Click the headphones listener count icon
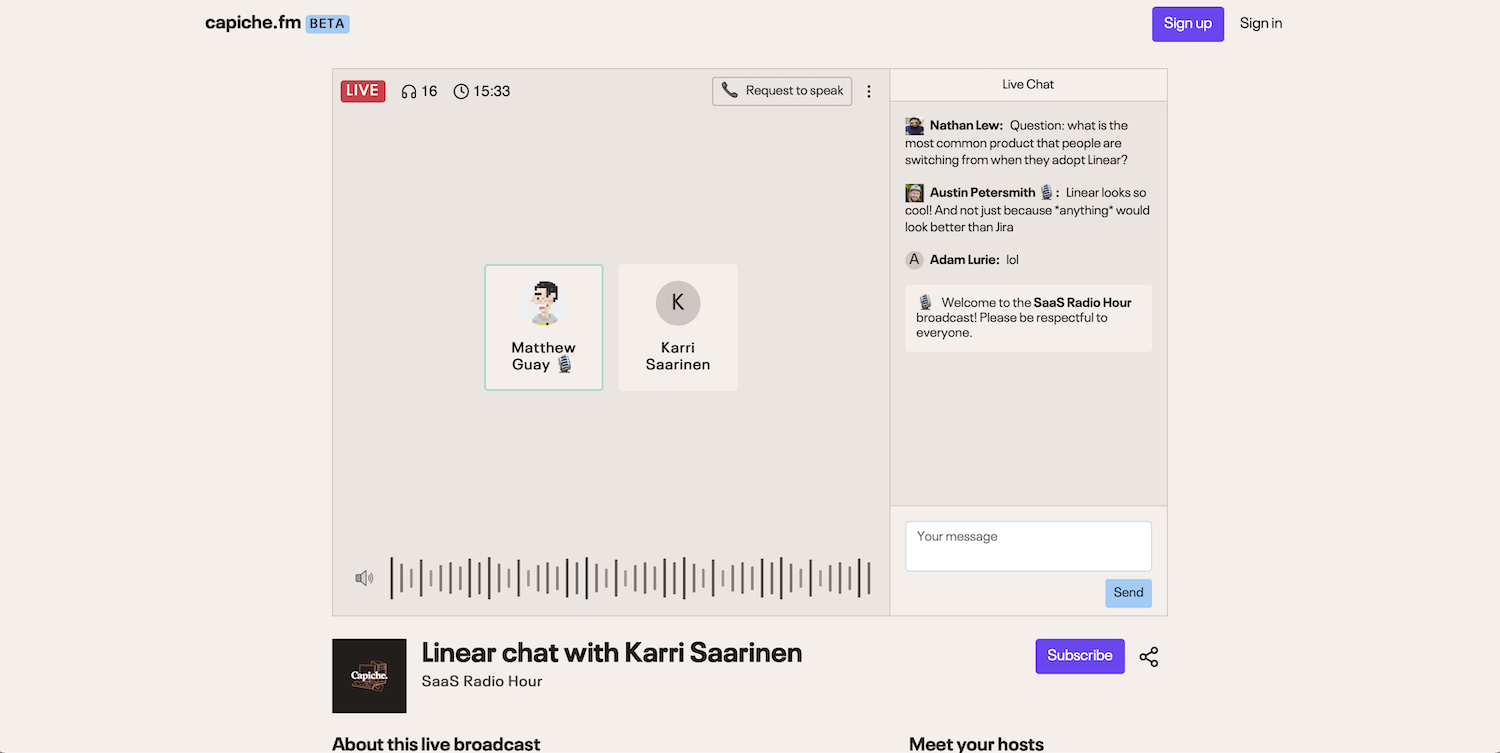The height and width of the screenshot is (753, 1500). pos(408,91)
